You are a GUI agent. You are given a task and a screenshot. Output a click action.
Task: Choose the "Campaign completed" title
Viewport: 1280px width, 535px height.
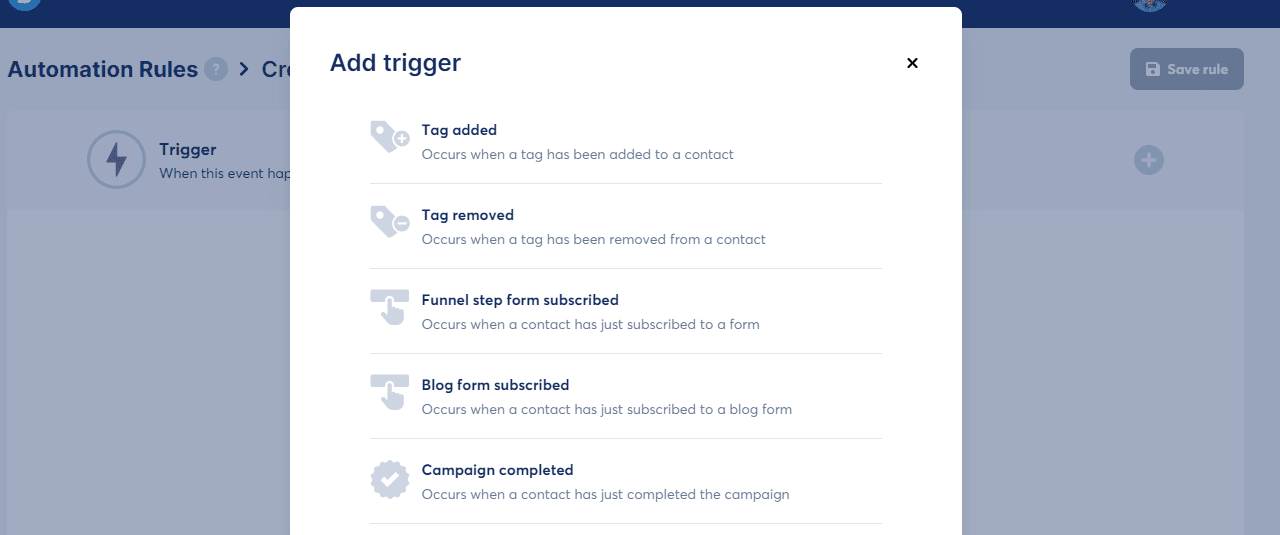[497, 470]
